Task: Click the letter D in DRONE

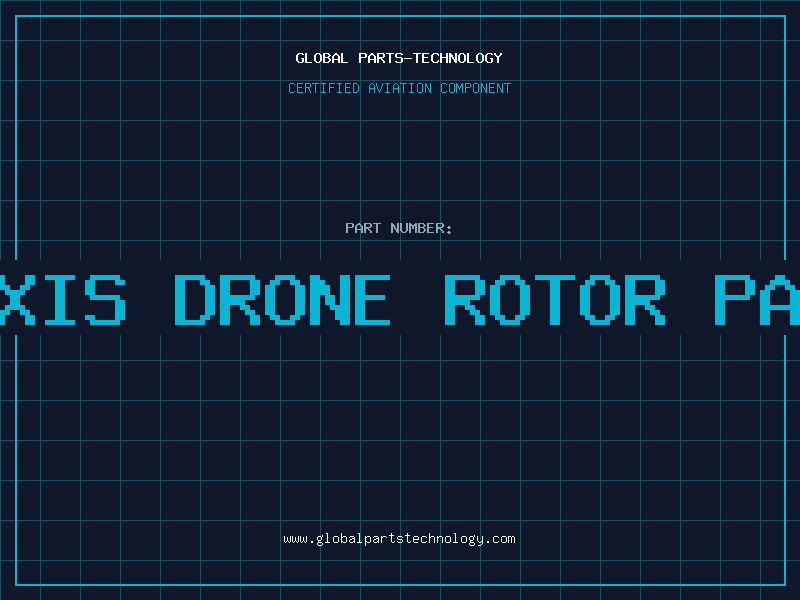Action: pyautogui.click(x=194, y=299)
